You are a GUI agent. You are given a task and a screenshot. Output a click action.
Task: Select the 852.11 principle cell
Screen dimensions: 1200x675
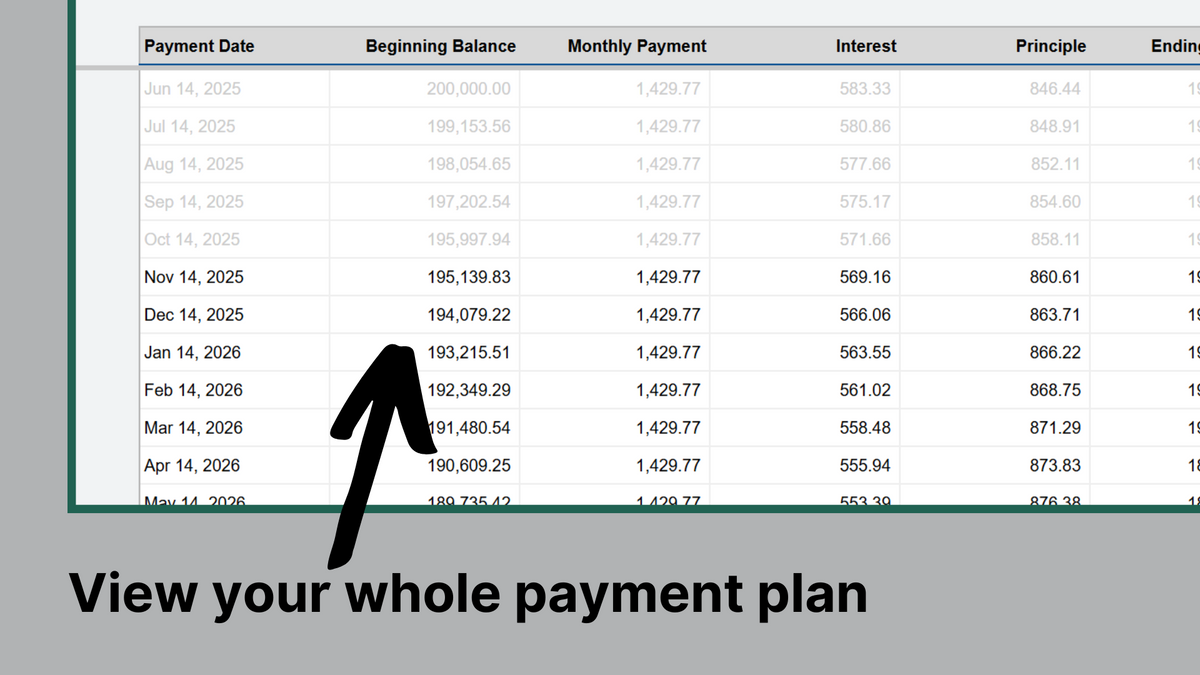(995, 164)
